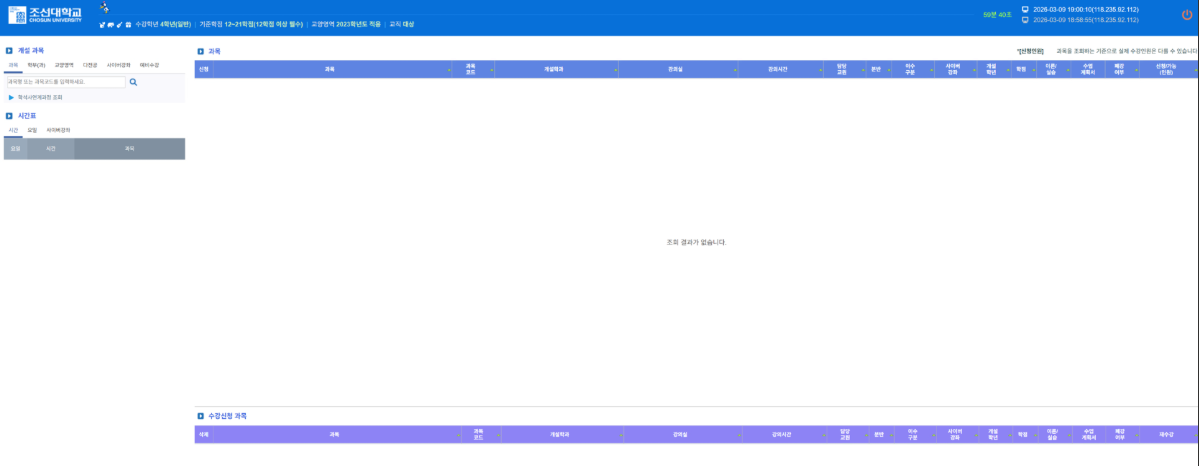This screenshot has height=466, width=1199.
Task: Click 수업계획서 header in the upper 과목 table
Action: (1088, 69)
